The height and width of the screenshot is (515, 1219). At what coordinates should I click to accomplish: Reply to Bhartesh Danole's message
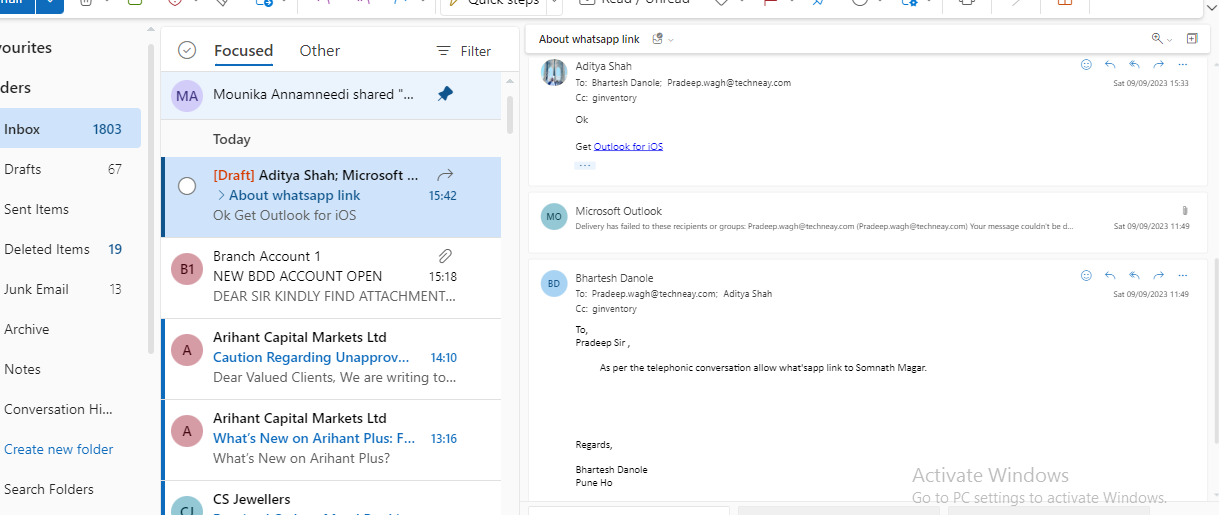(1110, 276)
